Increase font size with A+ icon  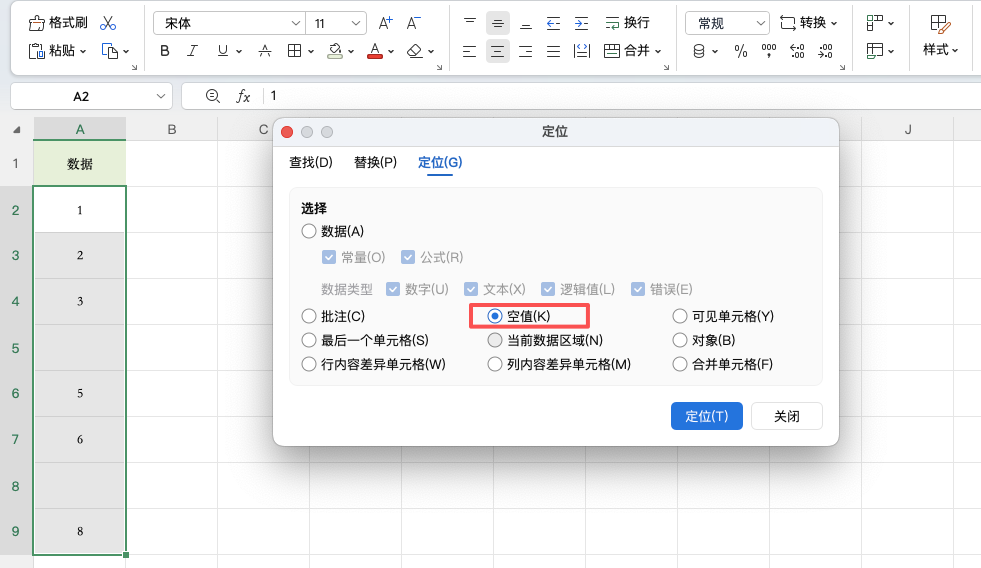(x=386, y=23)
